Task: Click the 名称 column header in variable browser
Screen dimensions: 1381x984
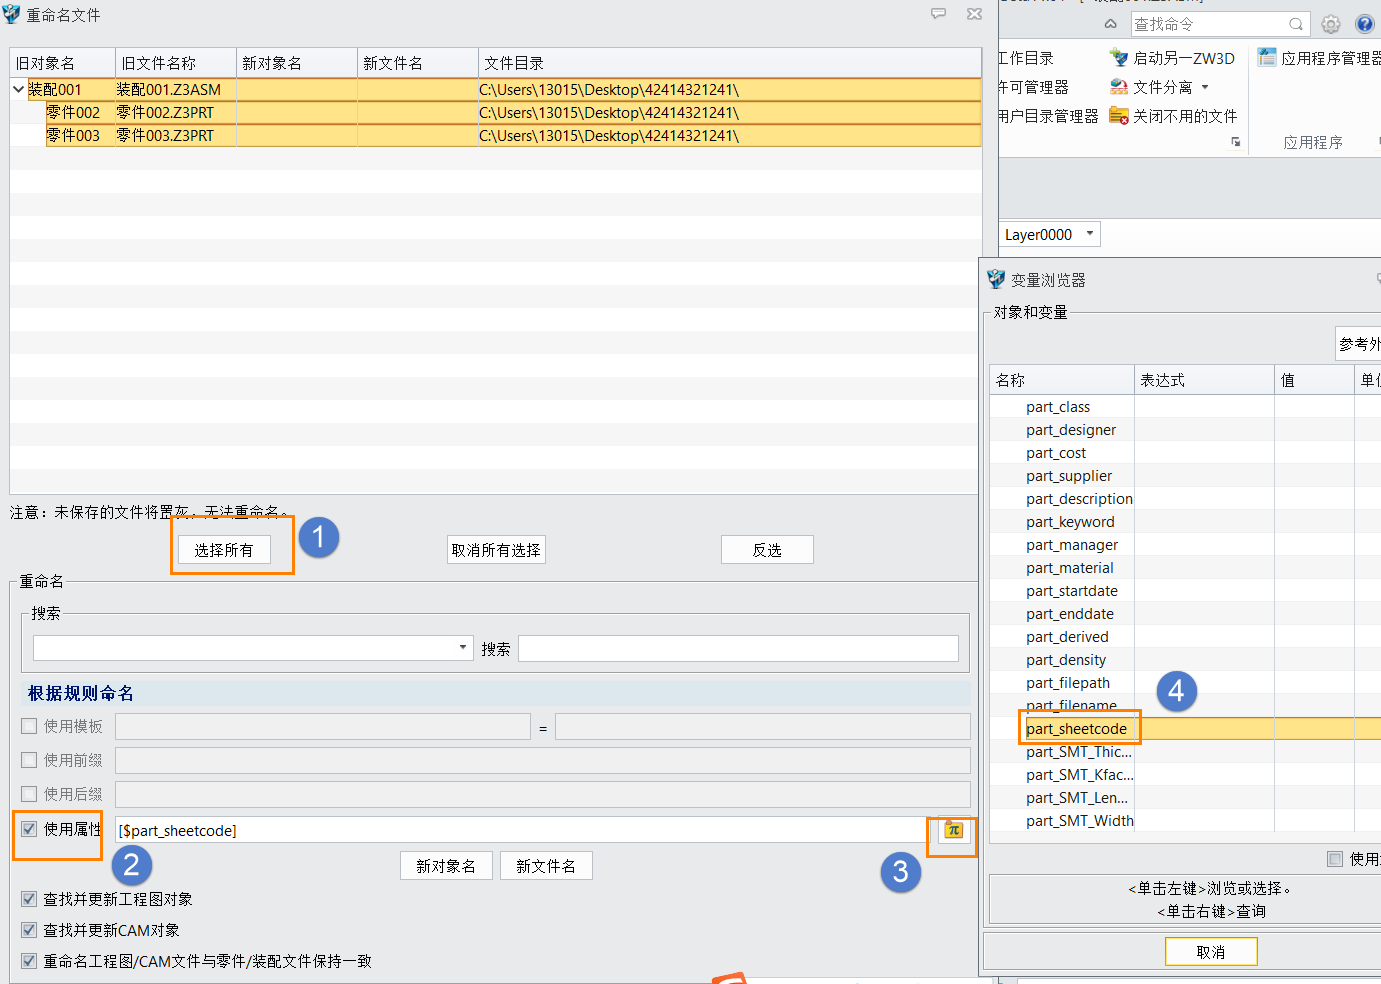Action: 1062,380
